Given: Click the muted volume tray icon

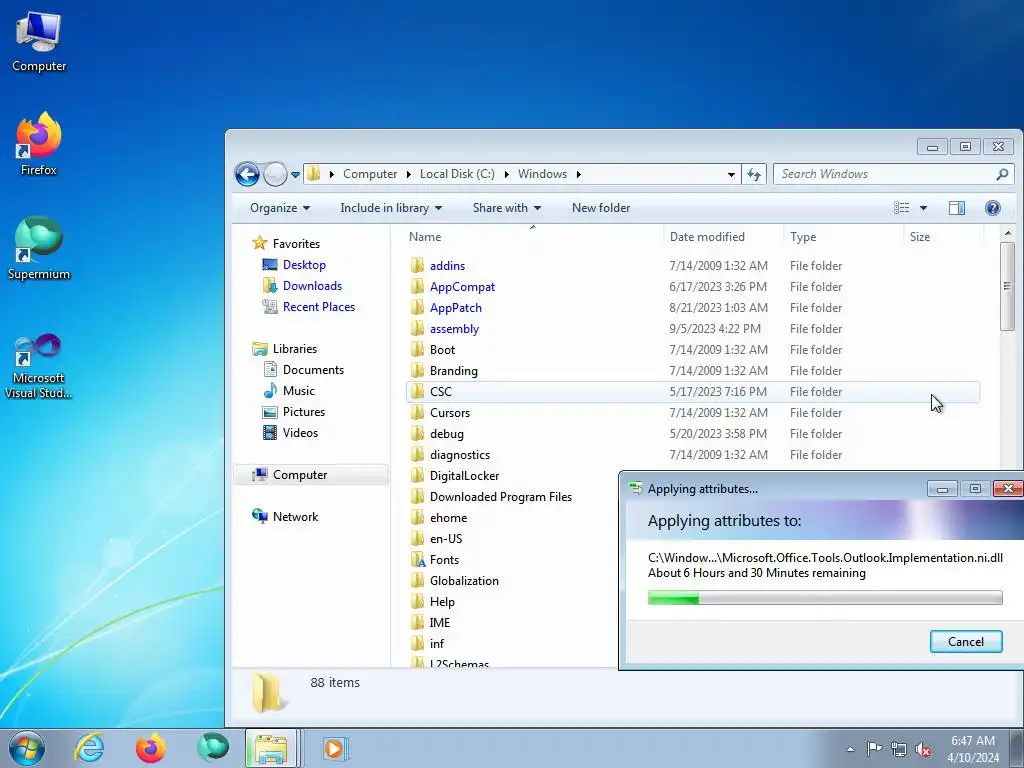Looking at the screenshot, I should click(923, 749).
